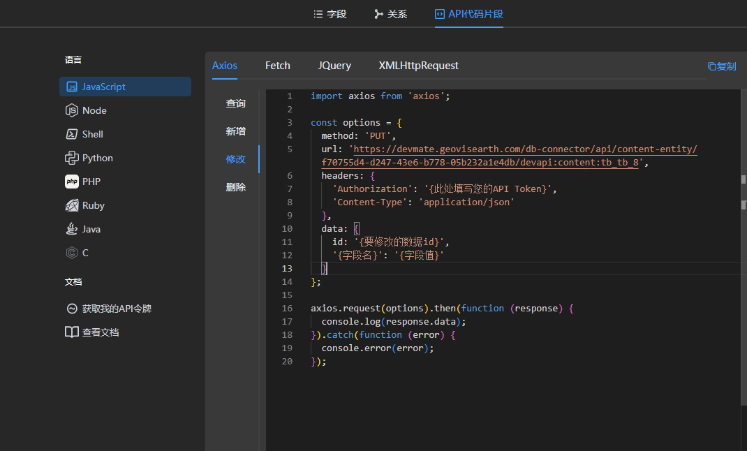Choose JavaScript language label

[x=103, y=87]
